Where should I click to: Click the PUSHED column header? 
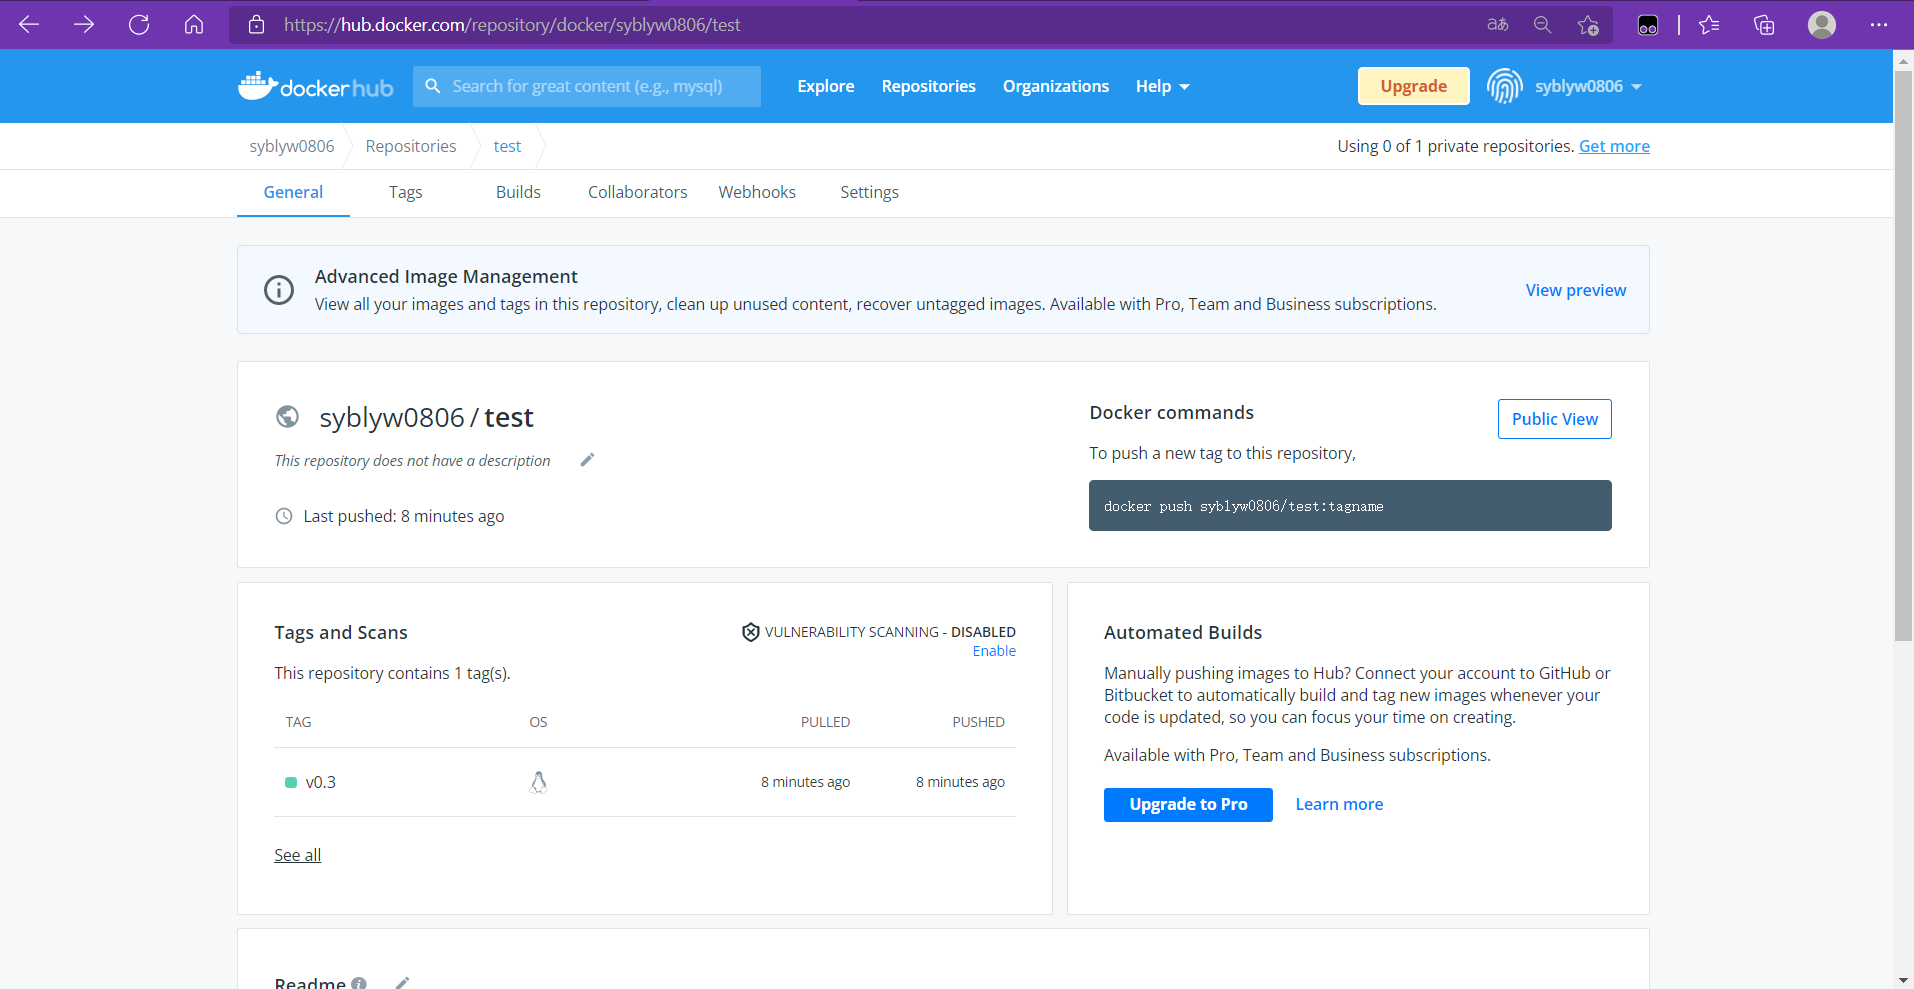coord(978,722)
